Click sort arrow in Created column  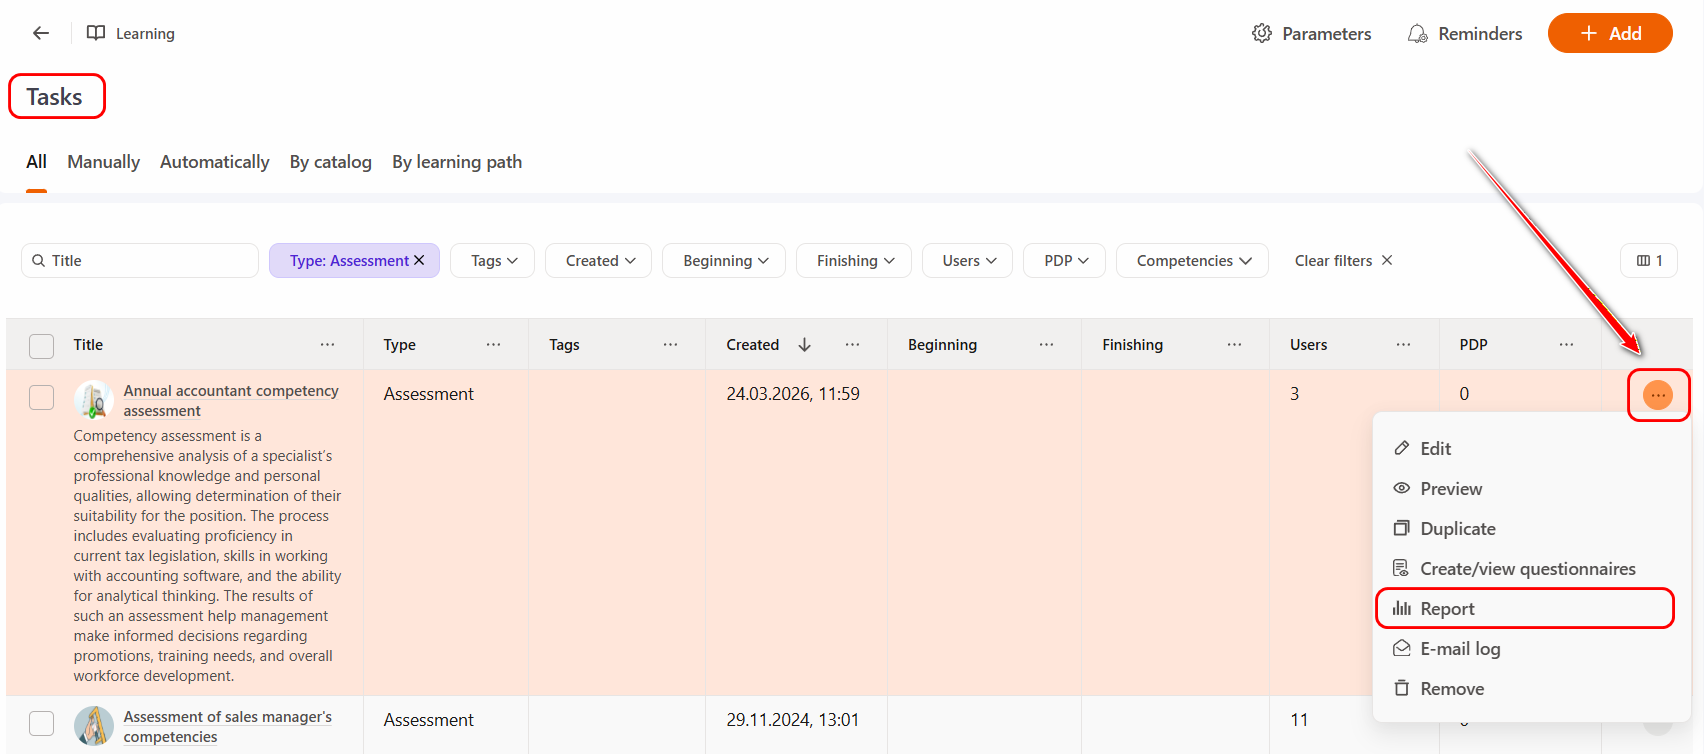(804, 345)
